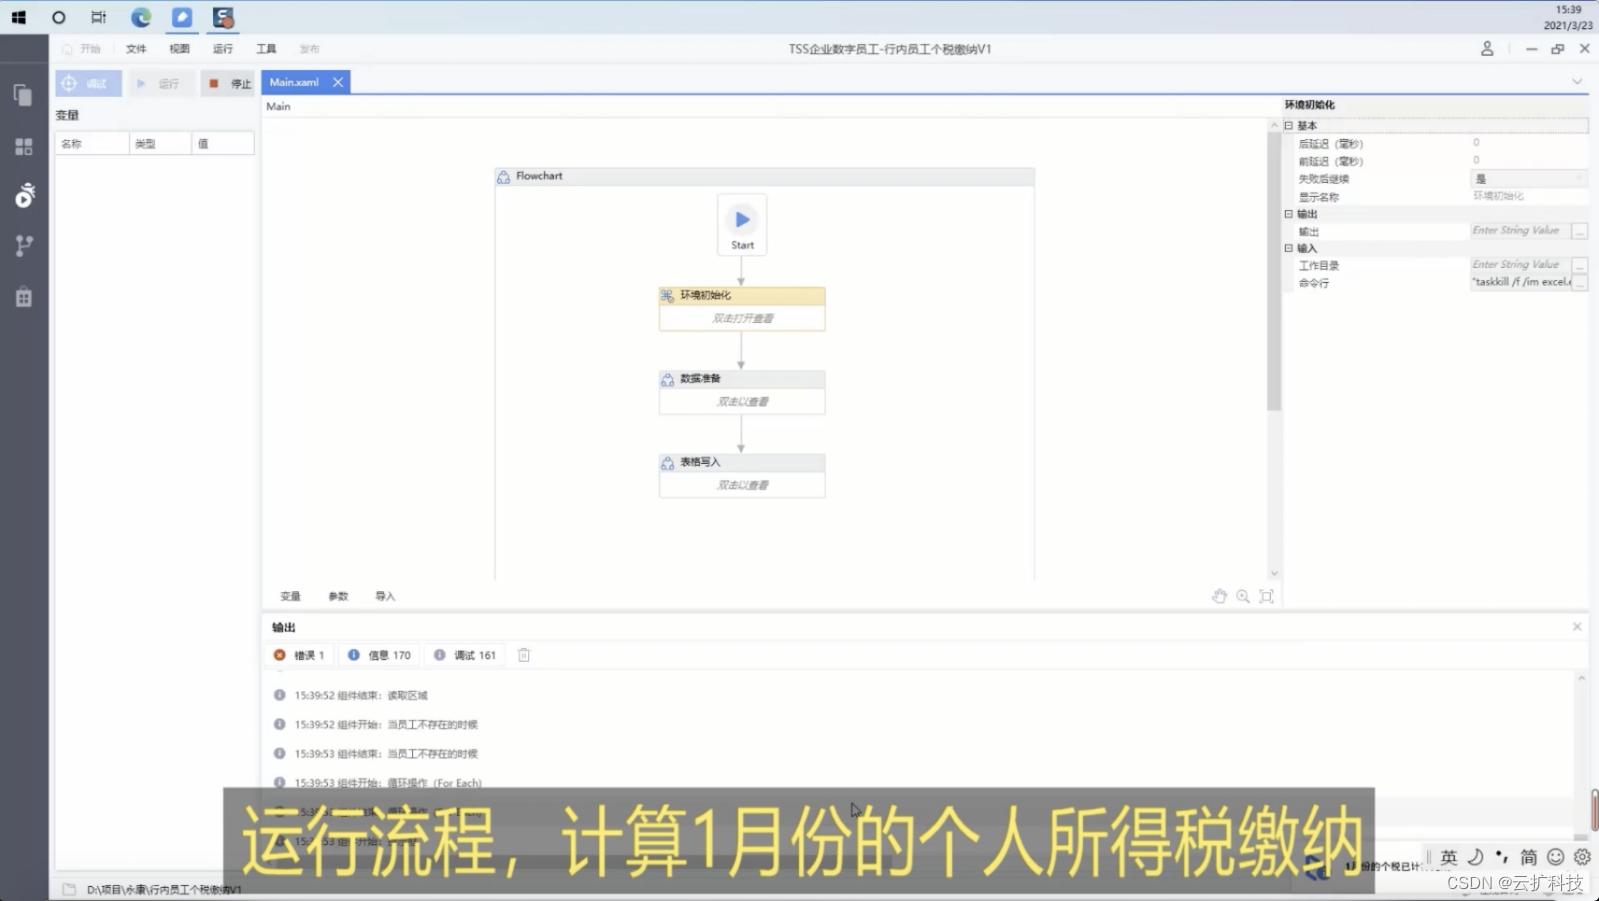Collapse the 输出 property group

(1289, 214)
